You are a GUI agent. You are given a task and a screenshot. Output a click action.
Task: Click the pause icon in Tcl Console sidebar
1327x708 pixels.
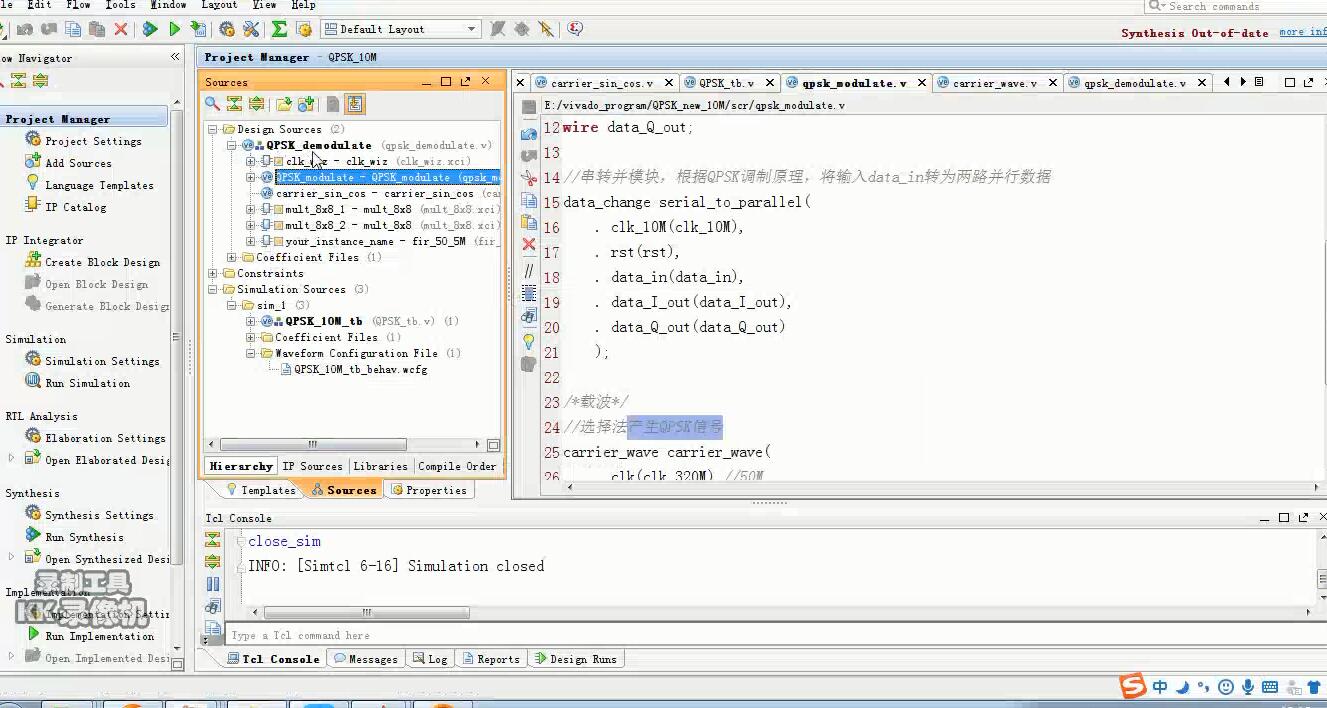tap(213, 584)
